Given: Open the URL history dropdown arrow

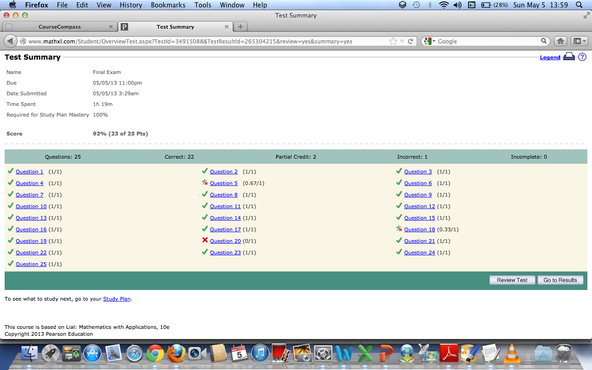Looking at the screenshot, I should [402, 41].
